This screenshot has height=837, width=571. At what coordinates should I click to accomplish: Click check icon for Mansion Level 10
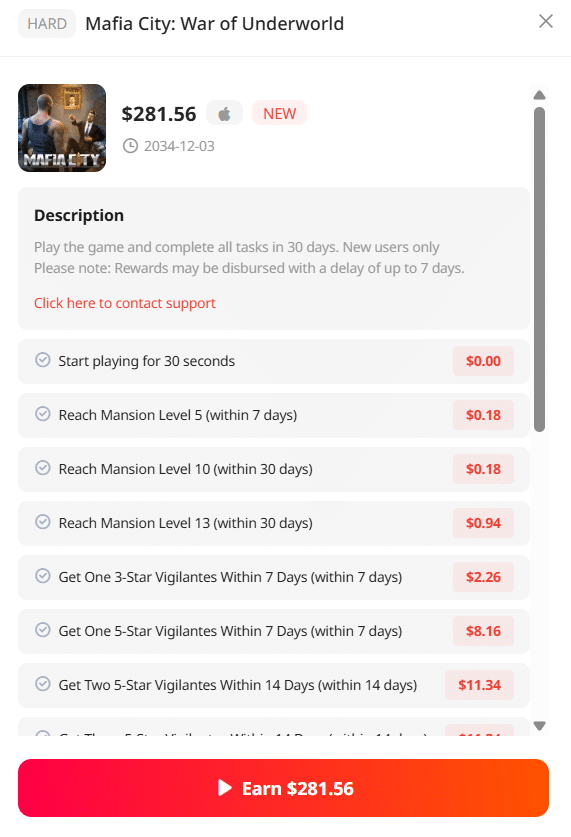tap(43, 468)
